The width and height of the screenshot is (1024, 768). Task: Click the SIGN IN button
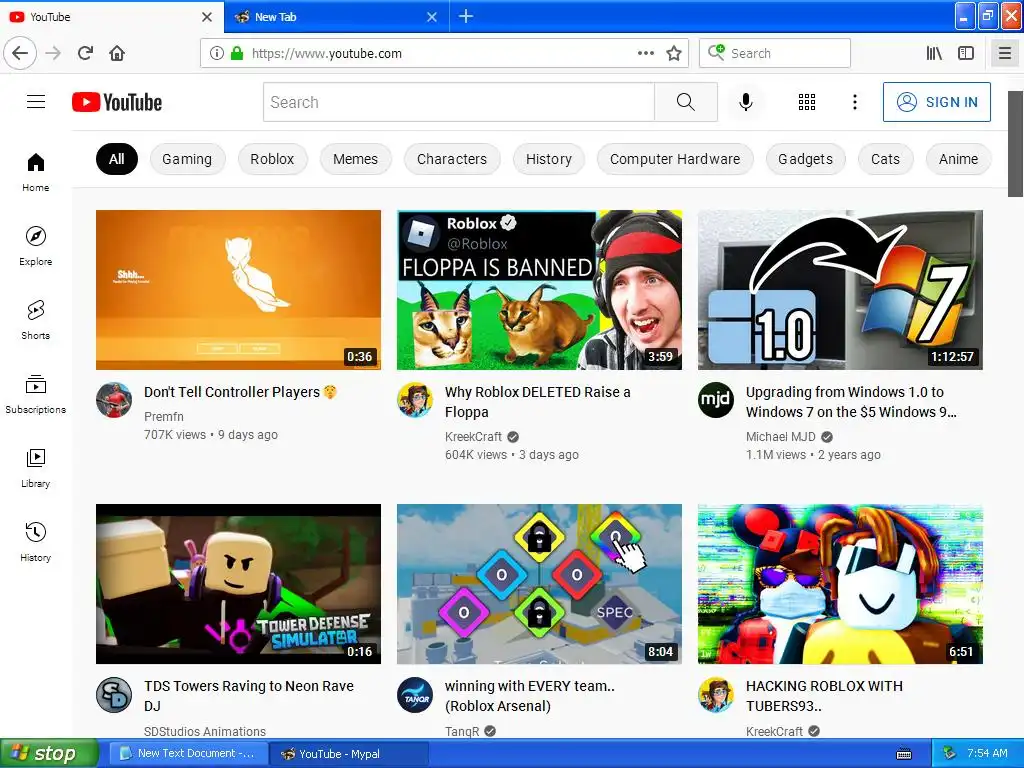(x=936, y=102)
